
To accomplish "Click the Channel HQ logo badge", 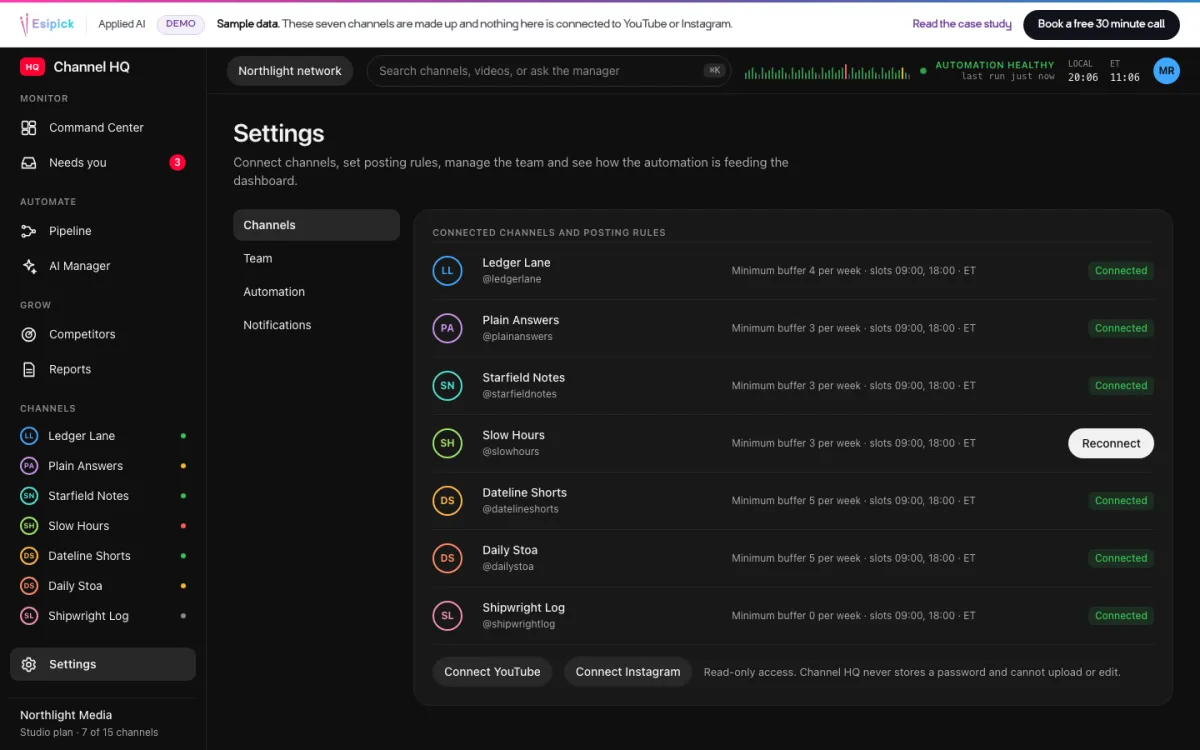I will pos(32,67).
